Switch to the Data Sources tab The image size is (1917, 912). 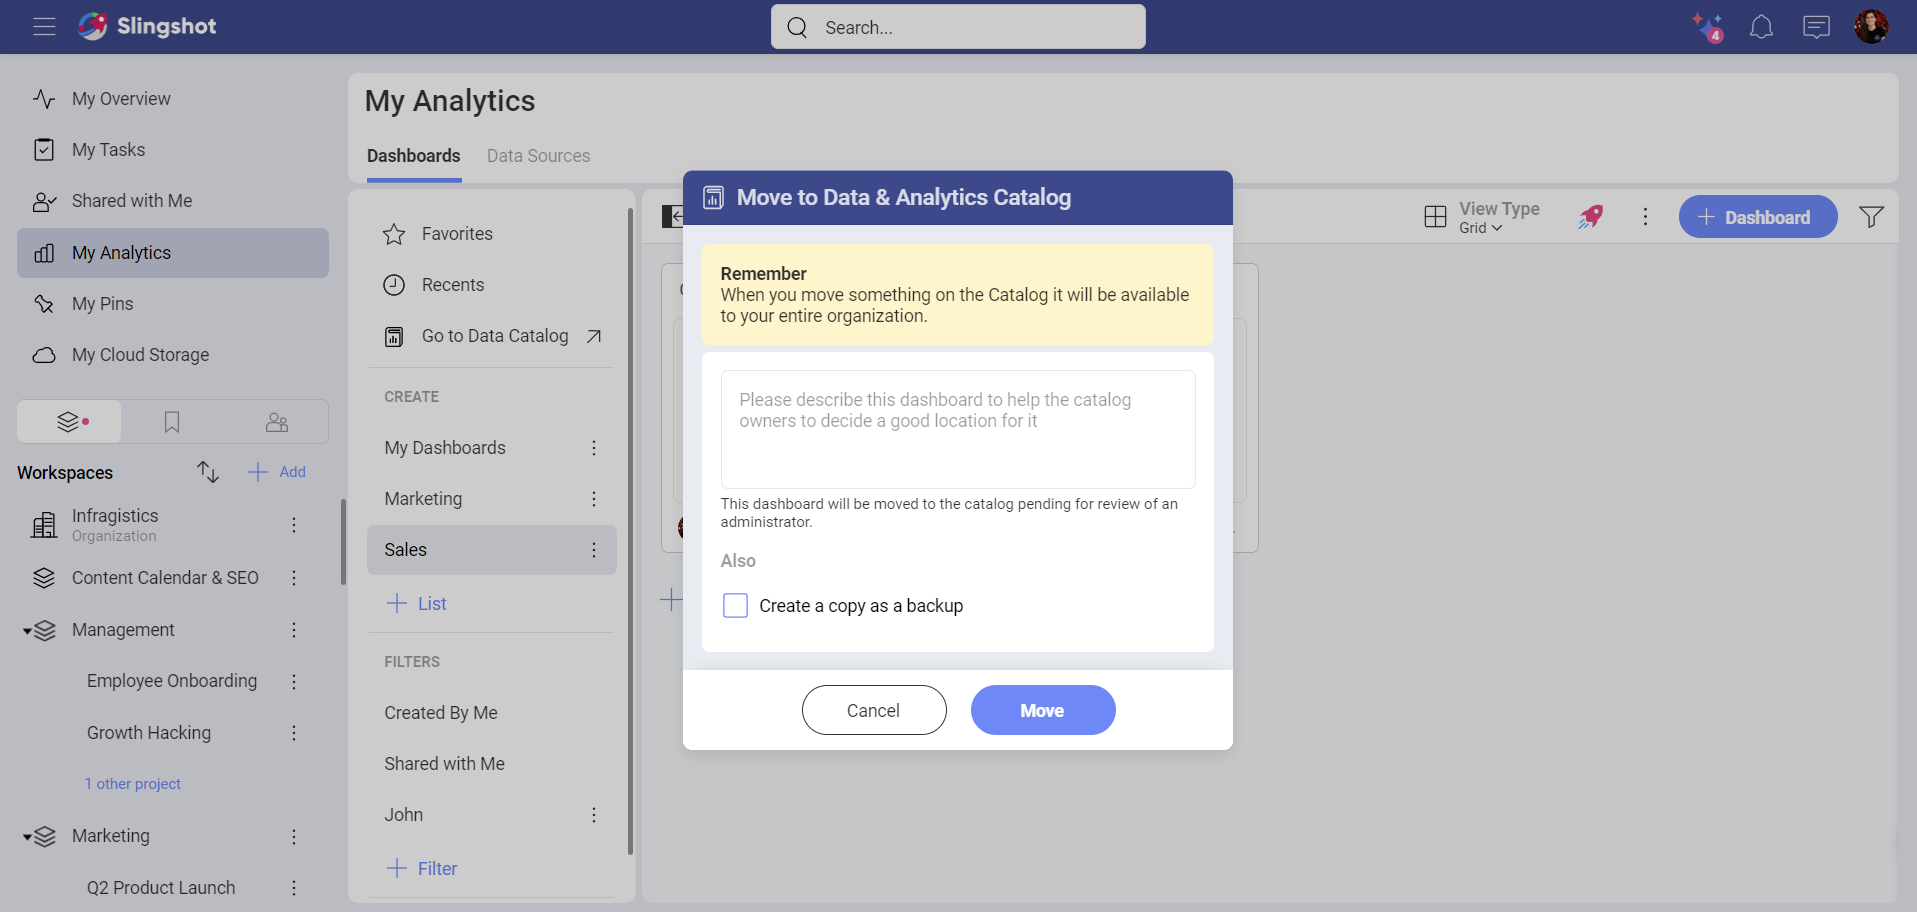(538, 156)
